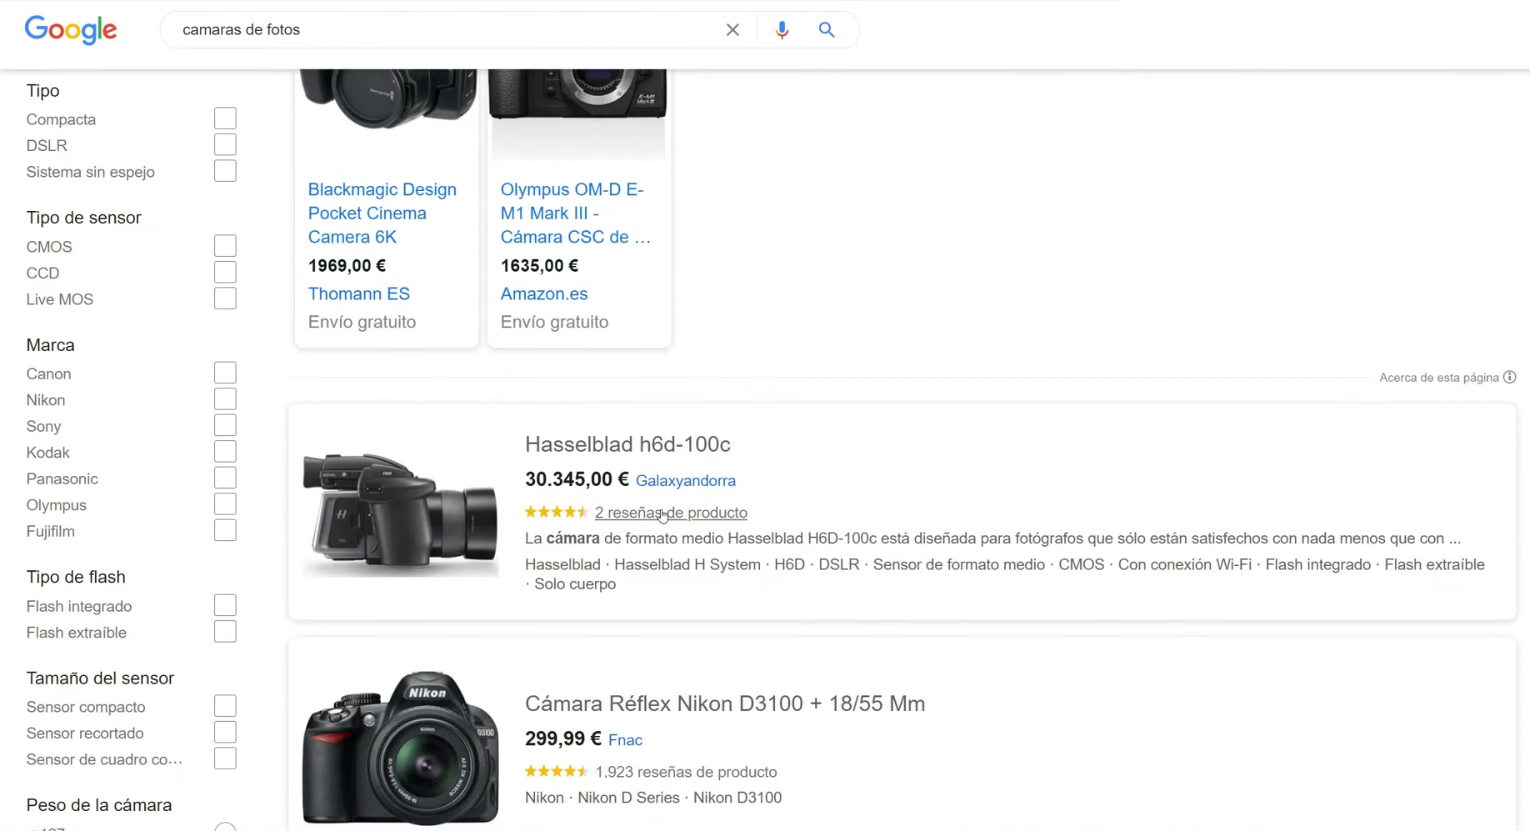Tick the Fujifilm brand checkbox
The image size is (1530, 831).
(x=225, y=531)
